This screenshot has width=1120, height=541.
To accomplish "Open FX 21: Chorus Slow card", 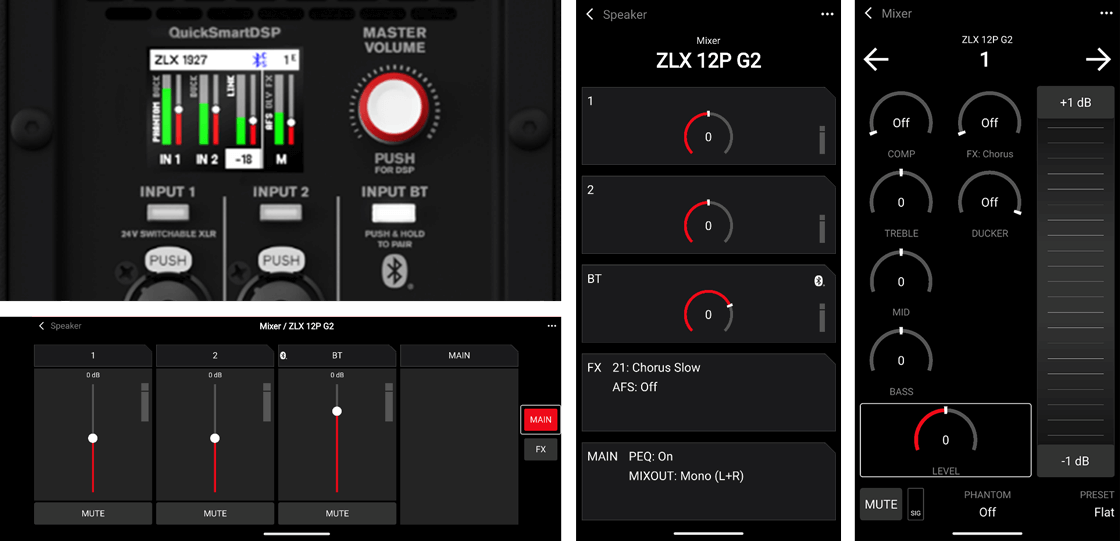I will coord(709,392).
